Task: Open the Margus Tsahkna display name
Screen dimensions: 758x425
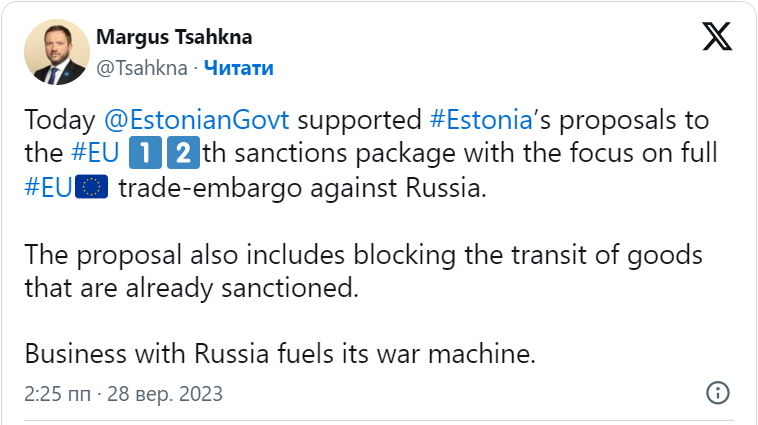Action: click(174, 37)
